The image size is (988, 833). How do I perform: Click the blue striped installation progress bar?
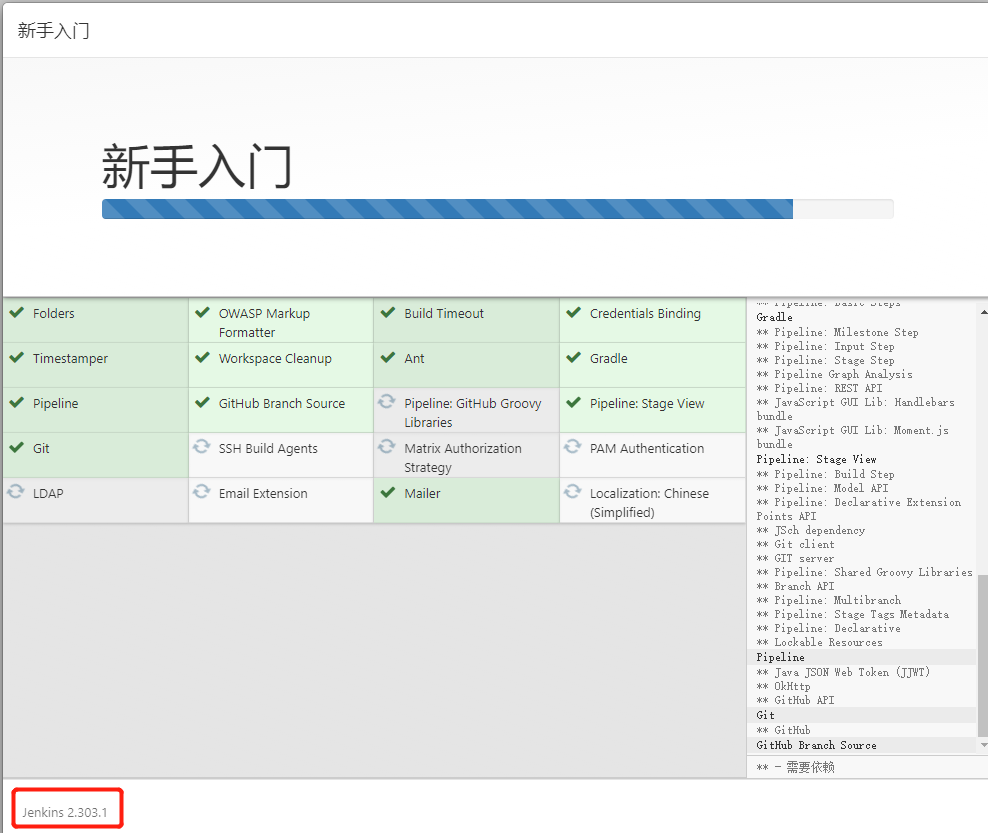point(447,209)
